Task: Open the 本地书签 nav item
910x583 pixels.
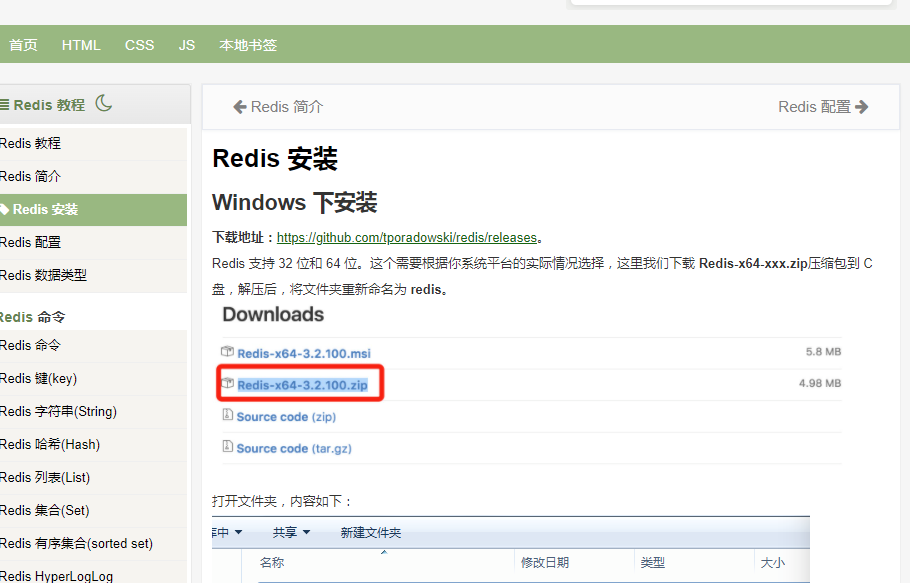Action: 248,45
